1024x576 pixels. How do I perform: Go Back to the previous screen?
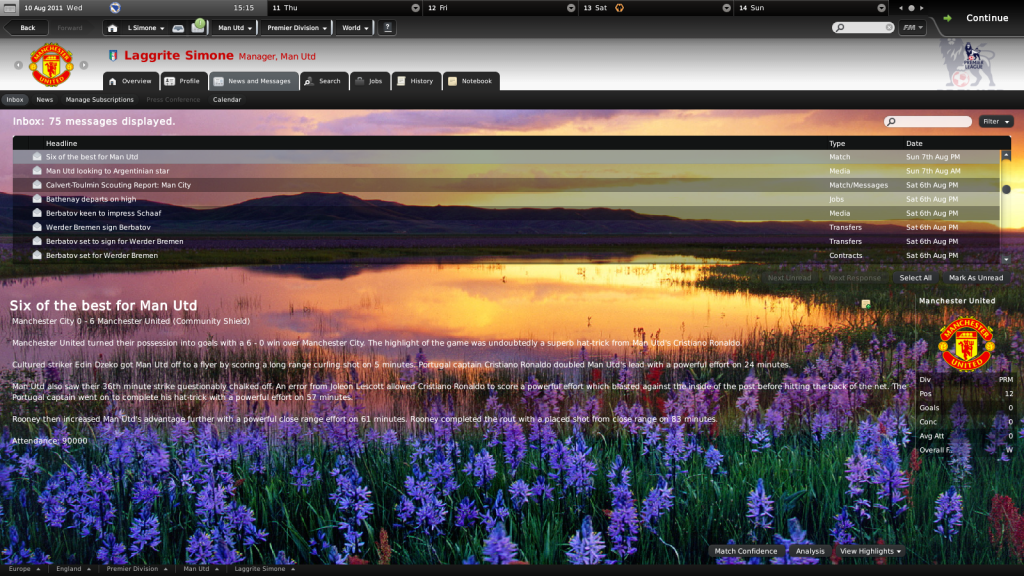point(27,28)
